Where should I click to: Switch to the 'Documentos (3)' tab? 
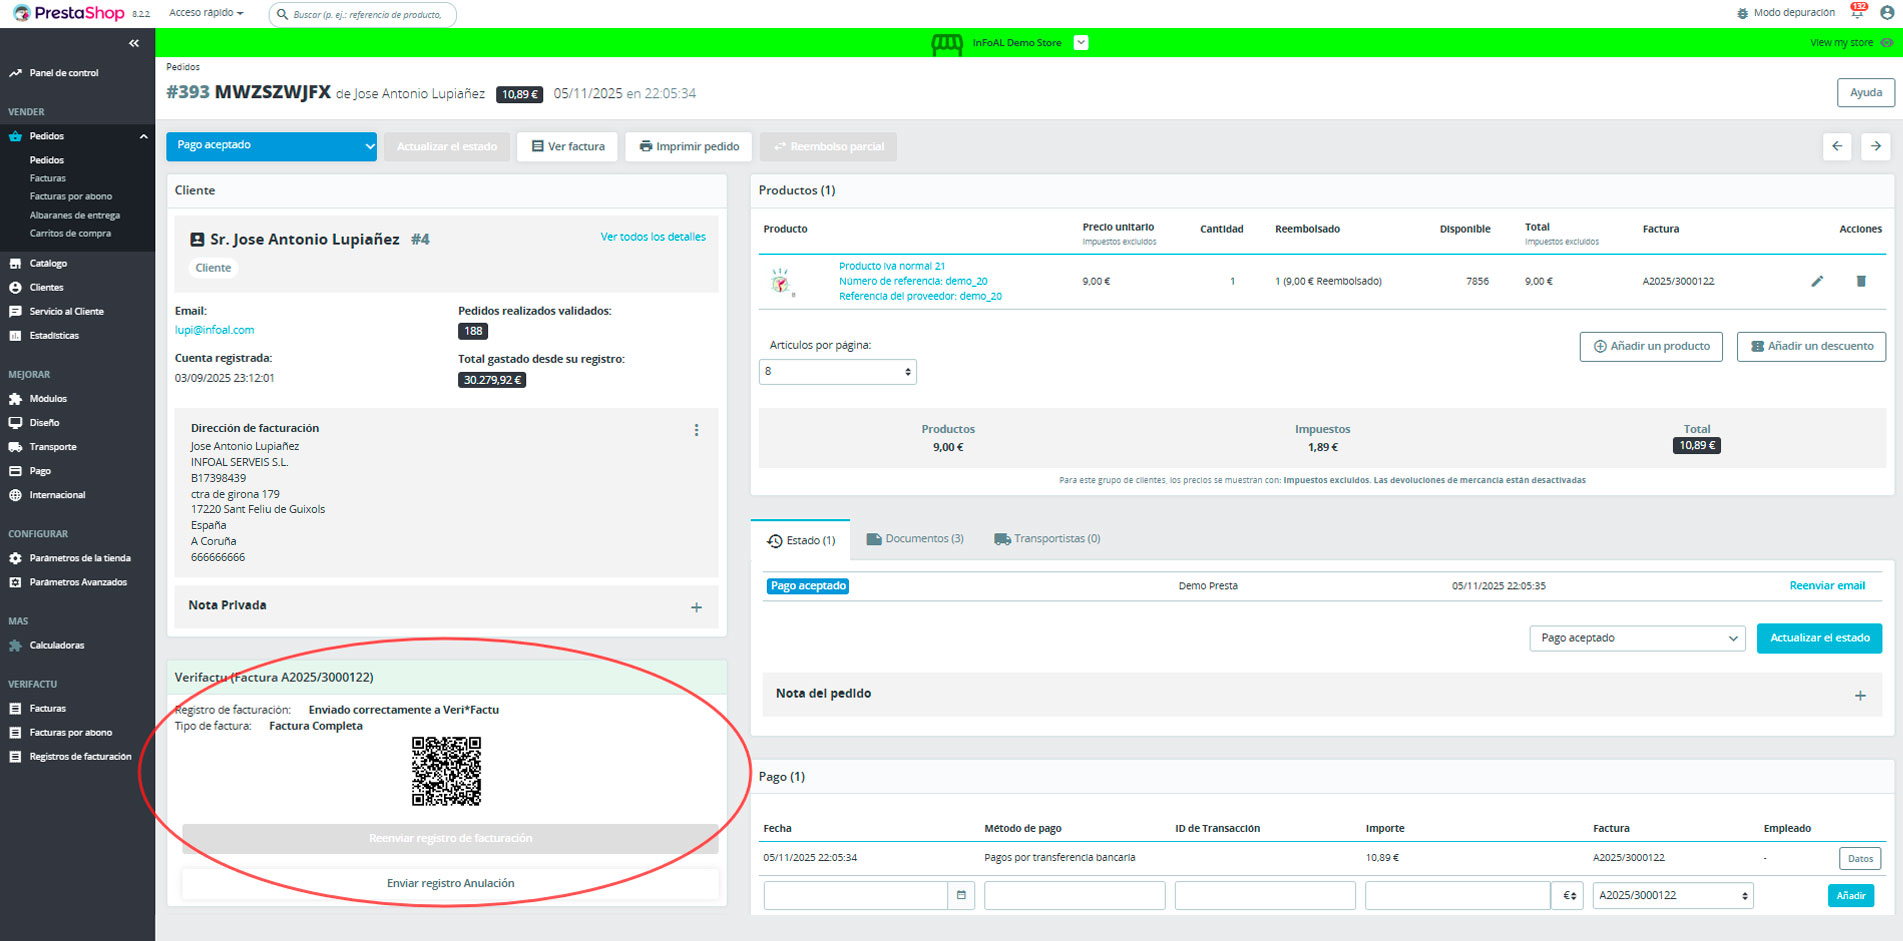914,539
